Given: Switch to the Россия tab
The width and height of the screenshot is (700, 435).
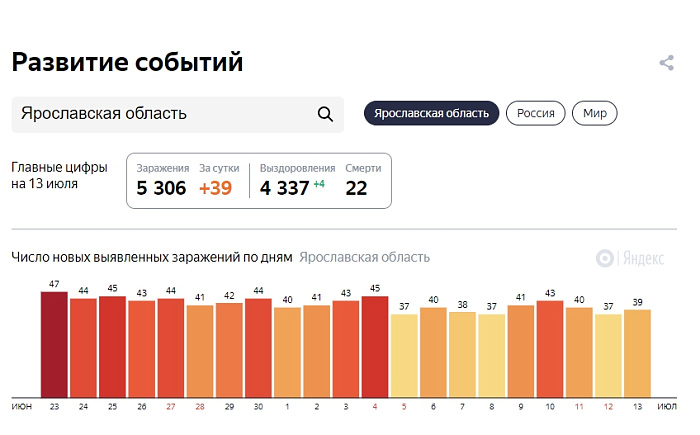Looking at the screenshot, I should 536,113.
